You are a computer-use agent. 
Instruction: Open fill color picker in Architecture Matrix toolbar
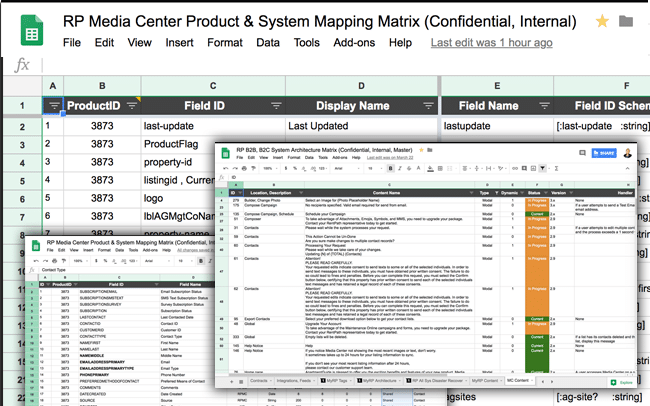[x=430, y=168]
